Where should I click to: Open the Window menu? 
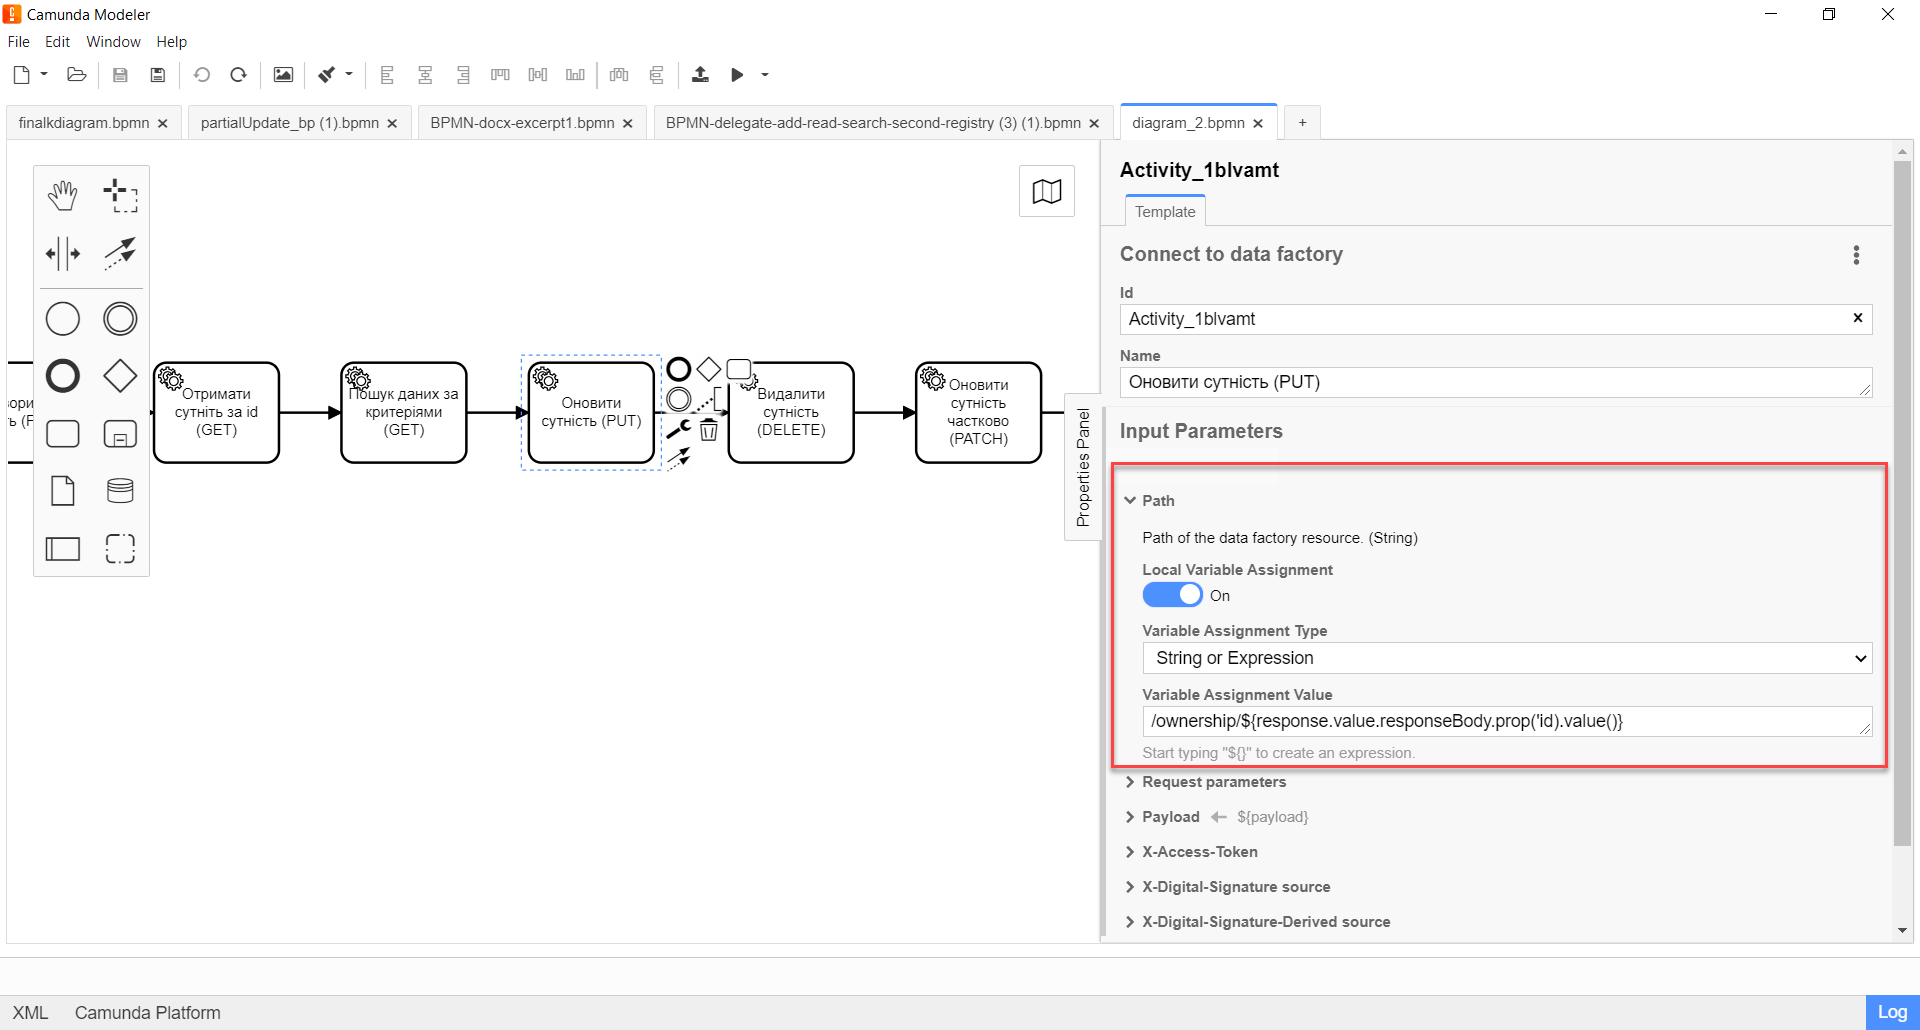coord(113,42)
